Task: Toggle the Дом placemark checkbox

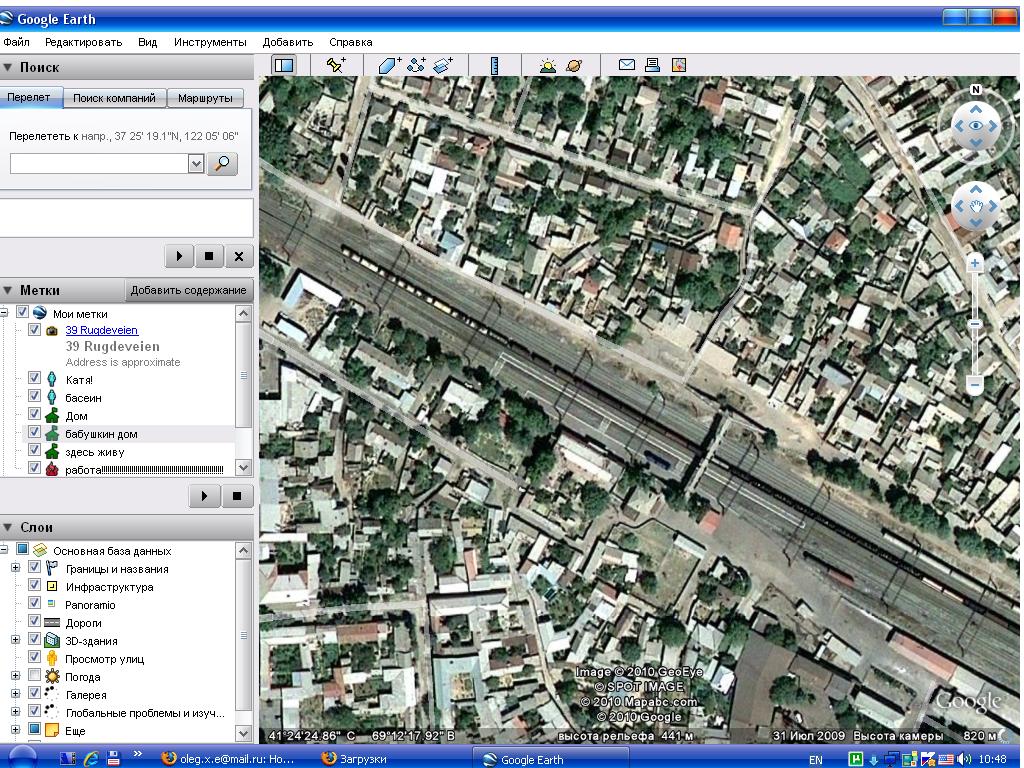Action: point(35,414)
